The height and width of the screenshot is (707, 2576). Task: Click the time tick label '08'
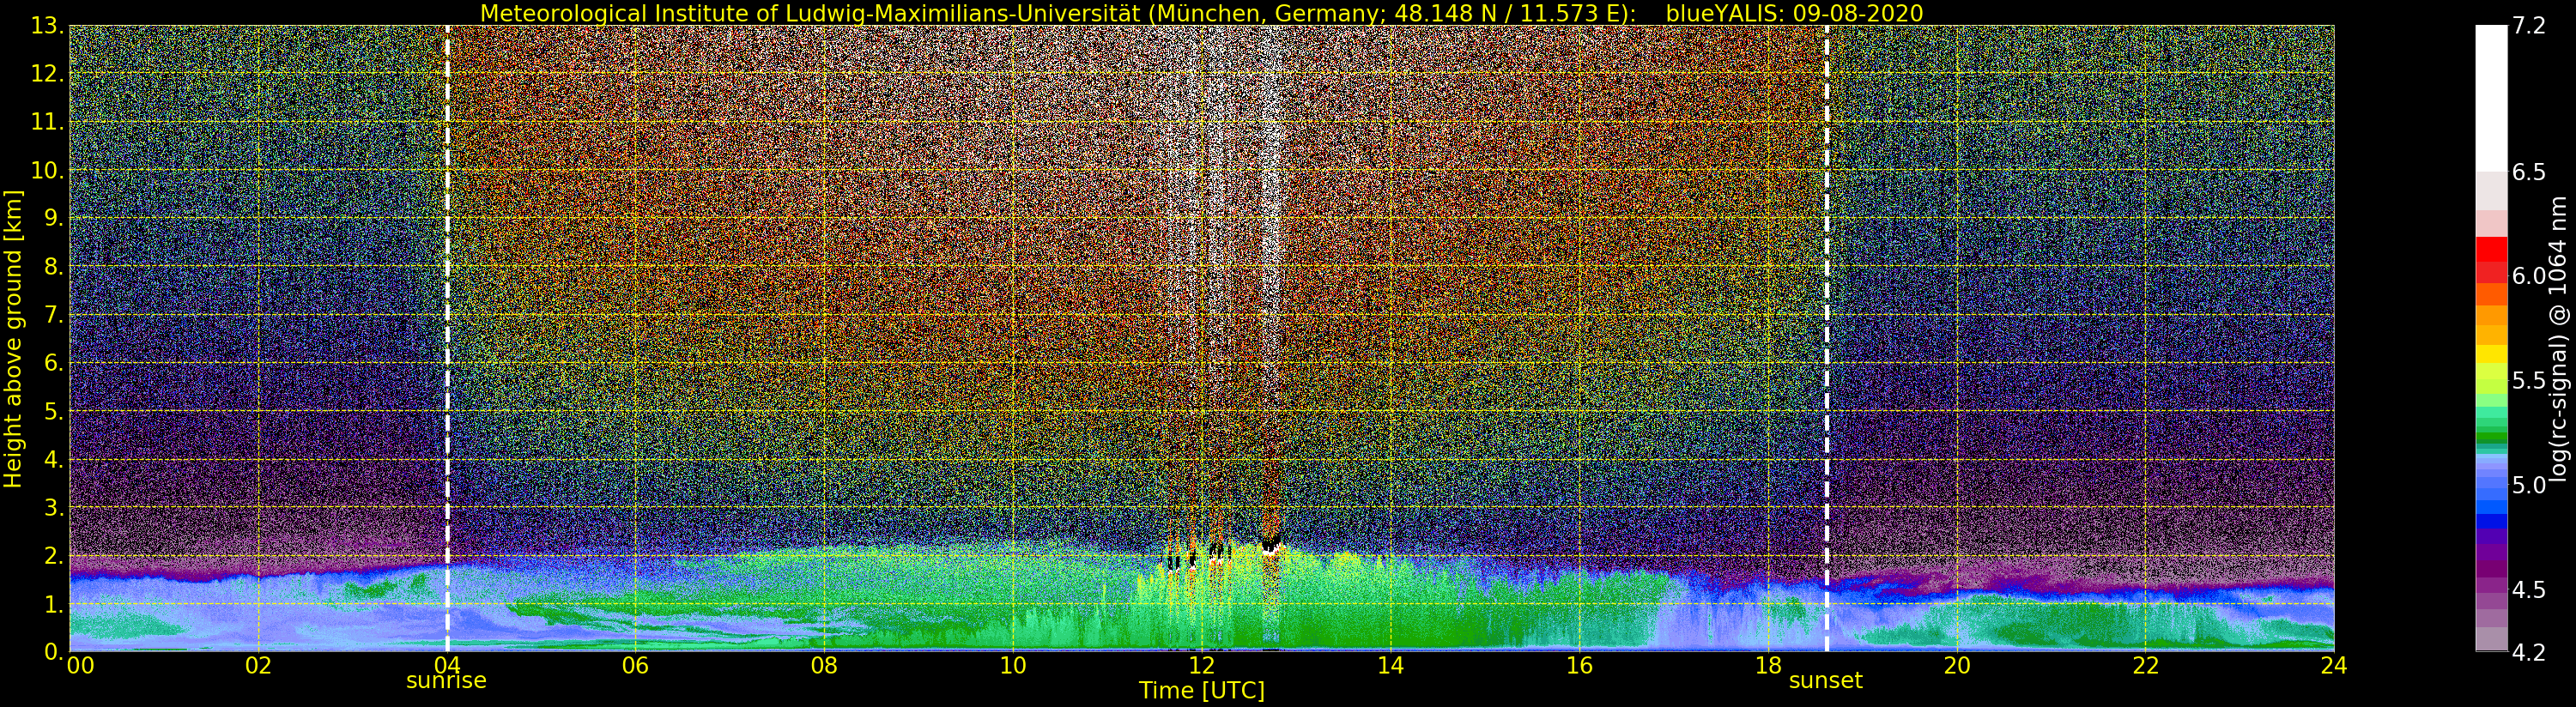(x=824, y=665)
